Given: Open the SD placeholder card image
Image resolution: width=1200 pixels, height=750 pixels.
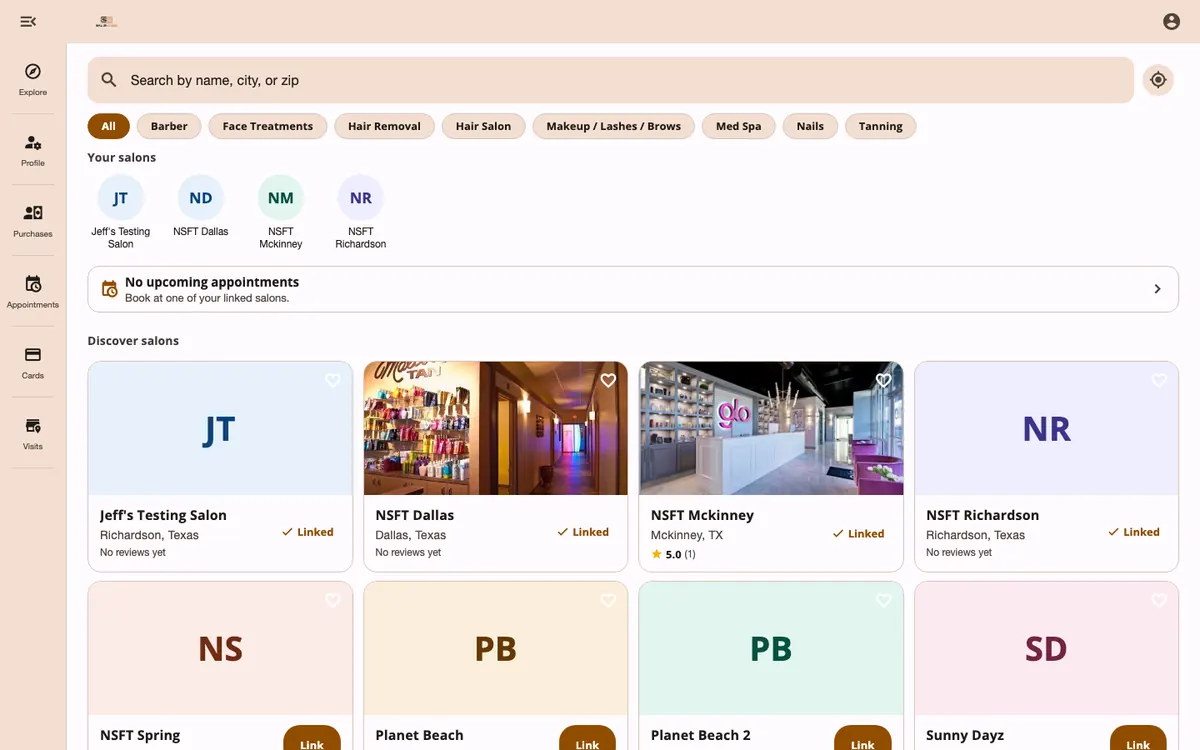Looking at the screenshot, I should point(1047,648).
